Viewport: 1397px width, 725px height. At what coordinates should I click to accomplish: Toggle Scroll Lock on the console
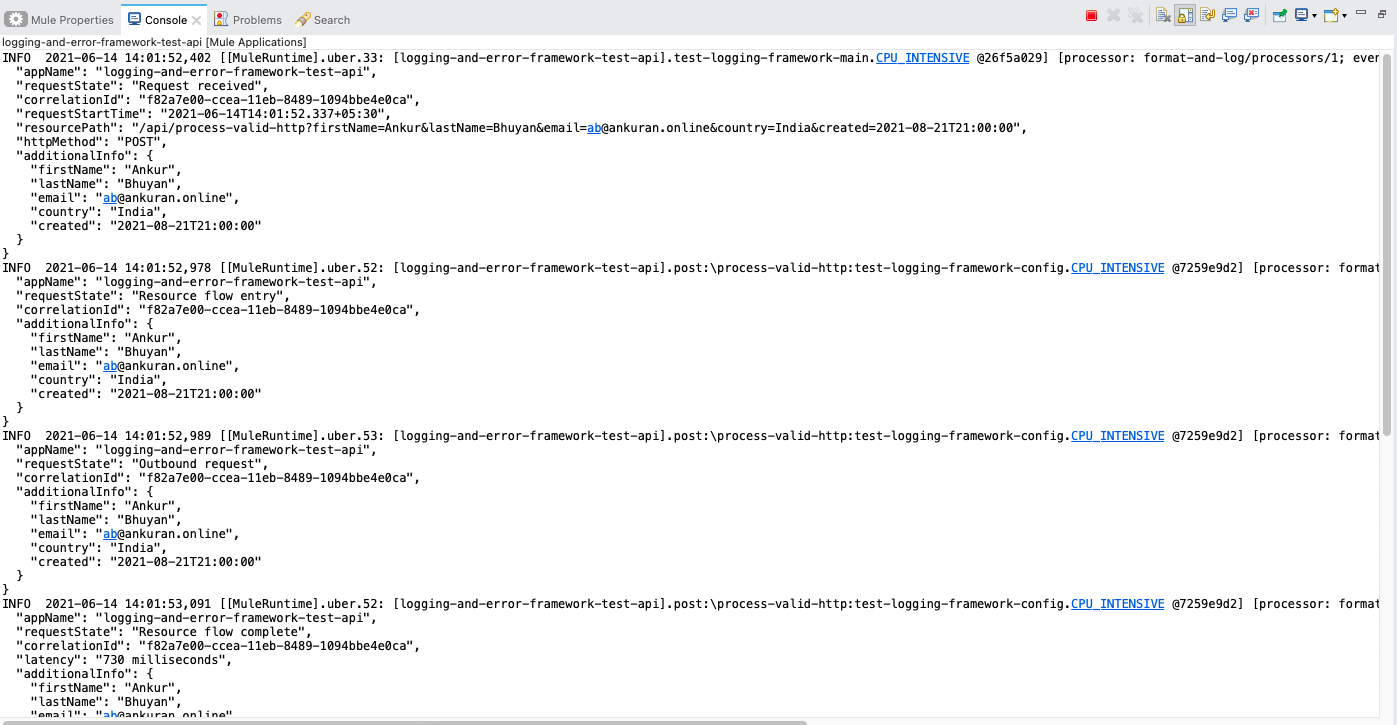tap(1185, 16)
